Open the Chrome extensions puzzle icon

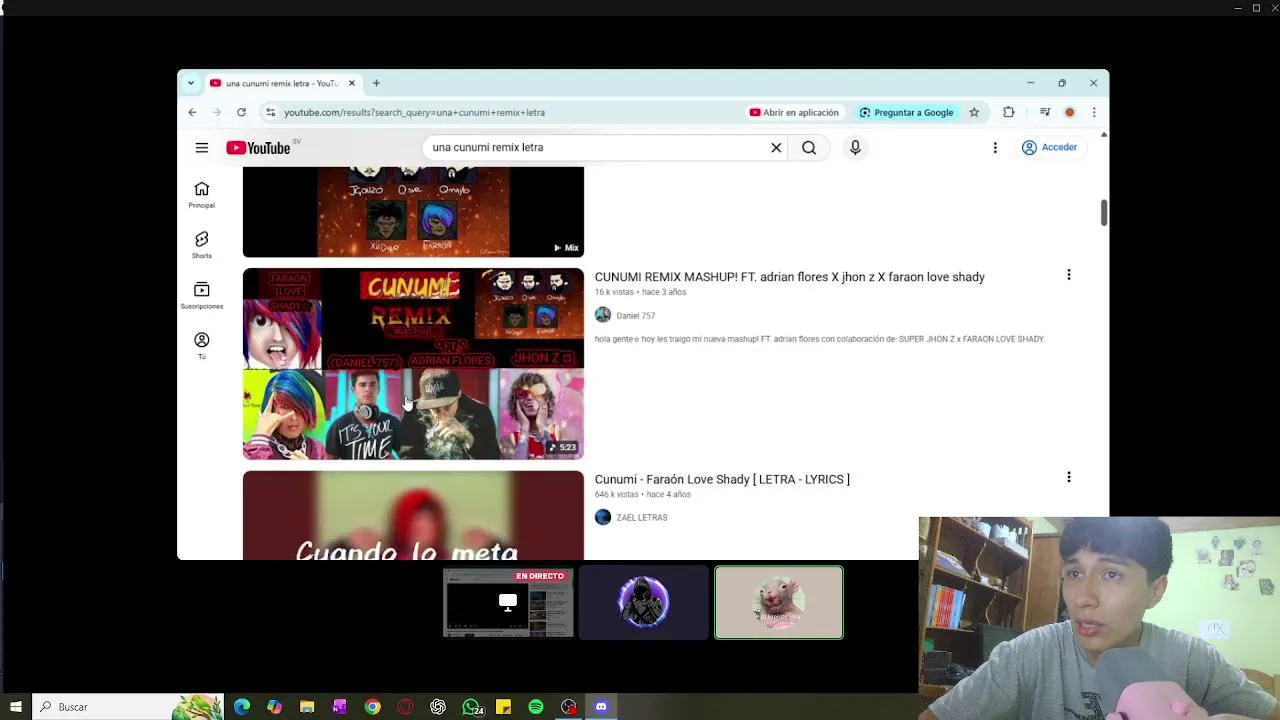pos(1008,112)
